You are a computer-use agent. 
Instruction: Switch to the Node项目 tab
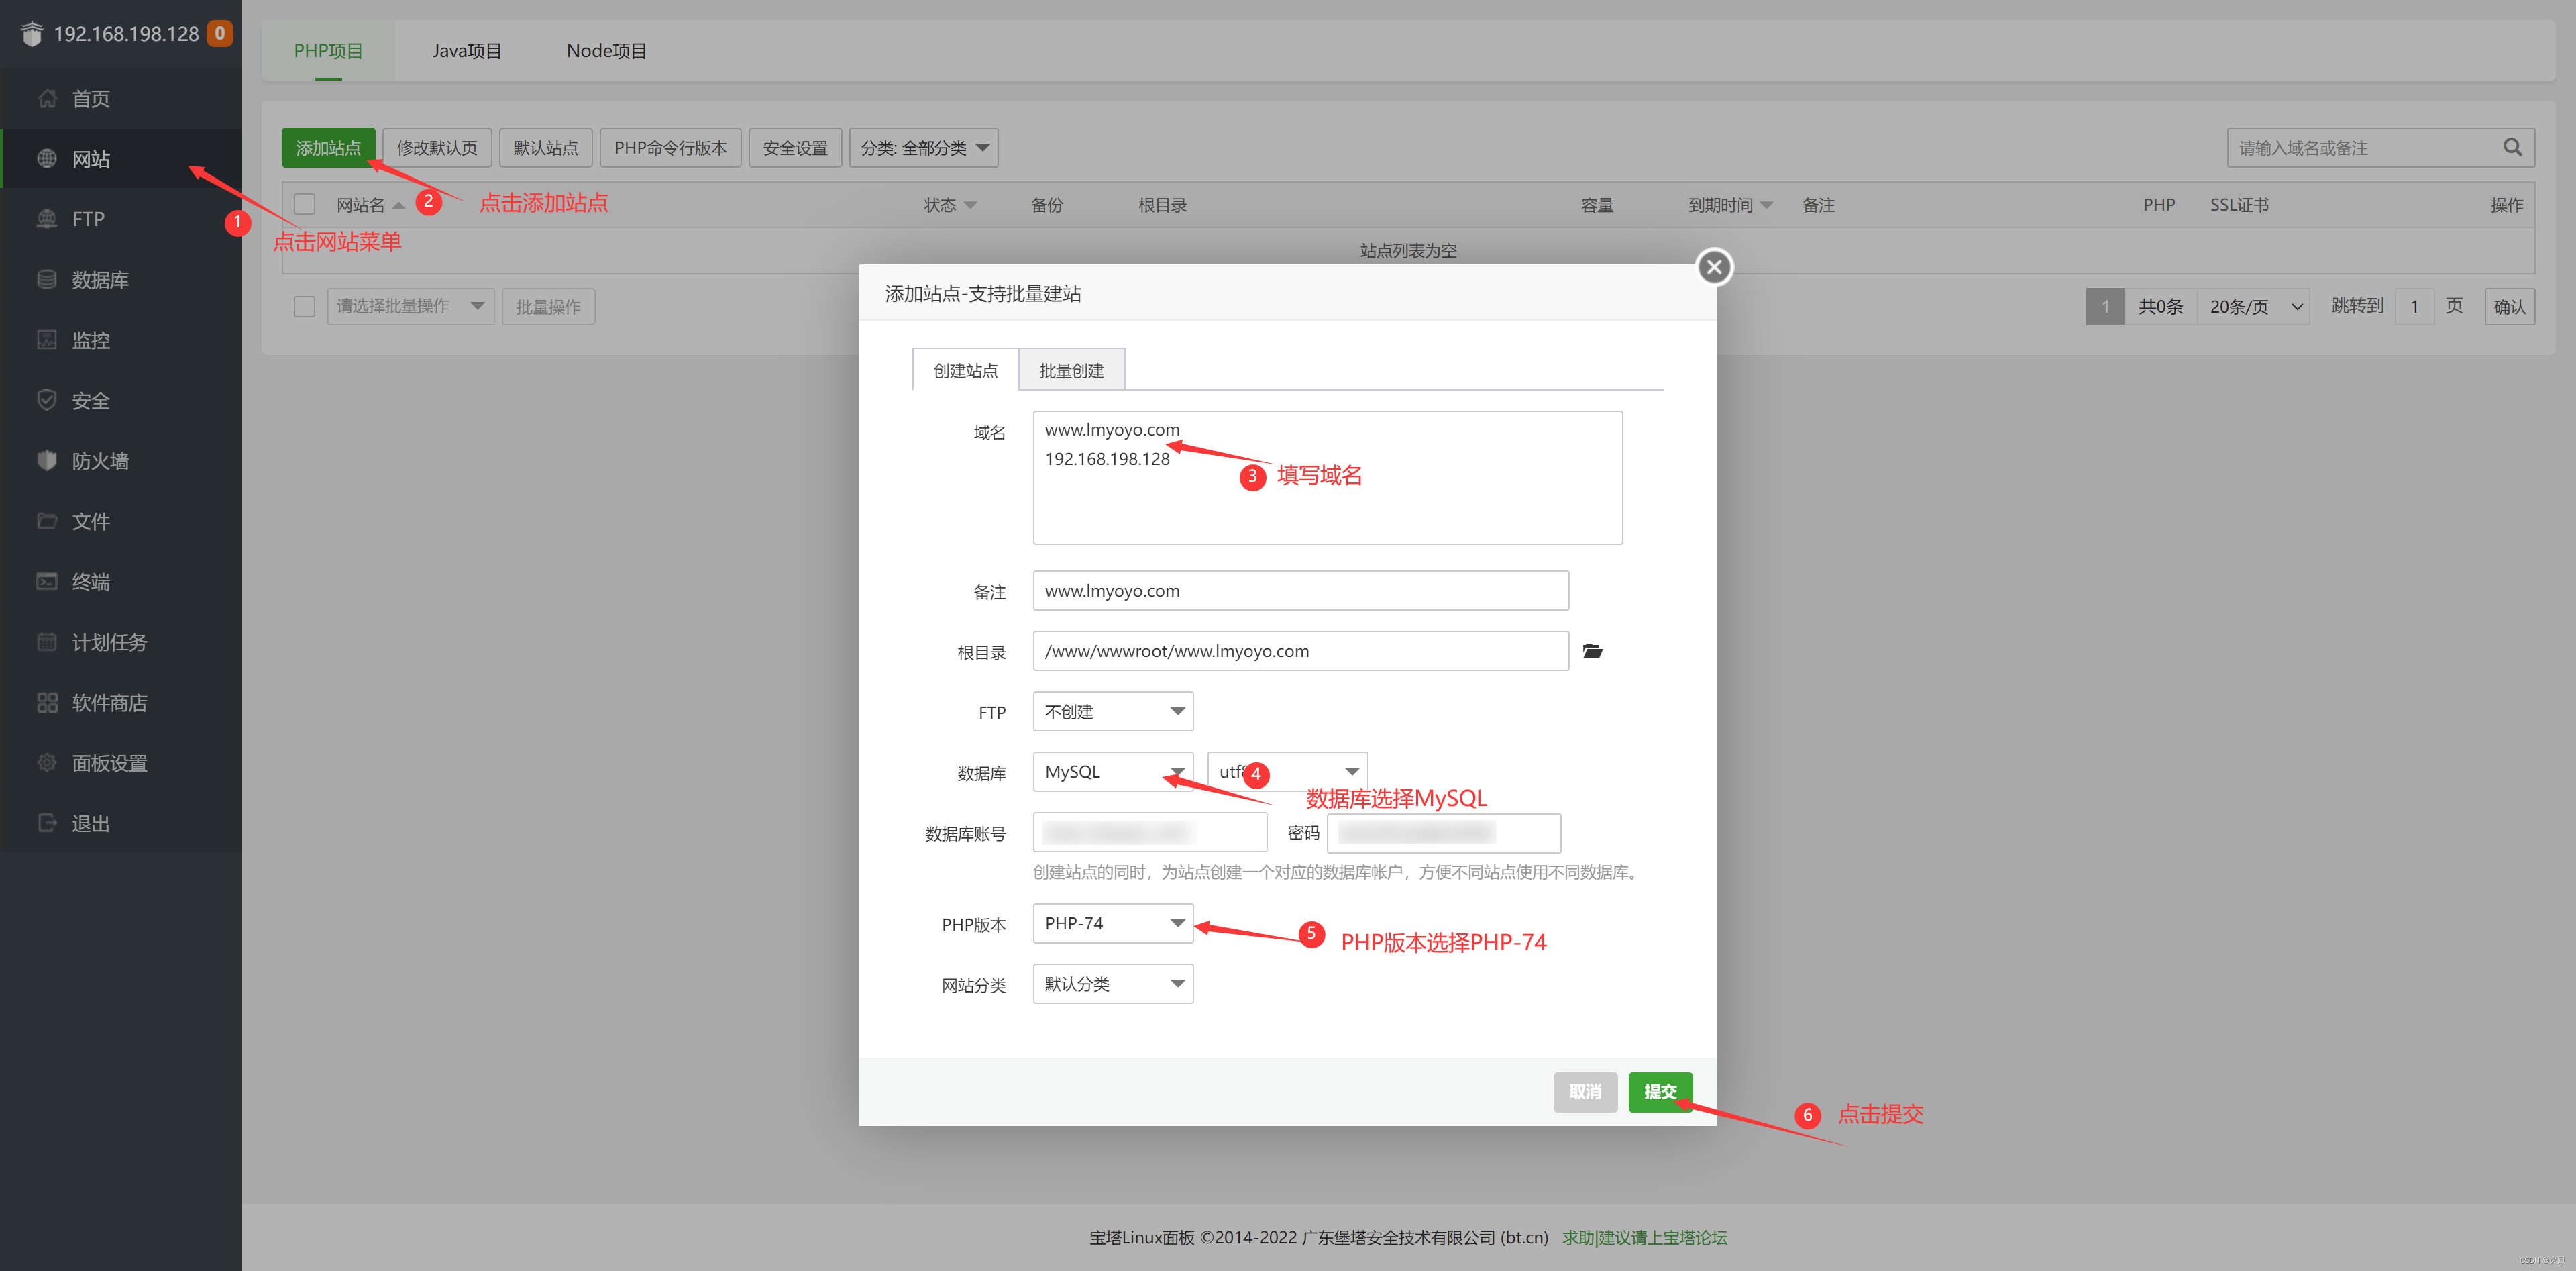click(606, 50)
